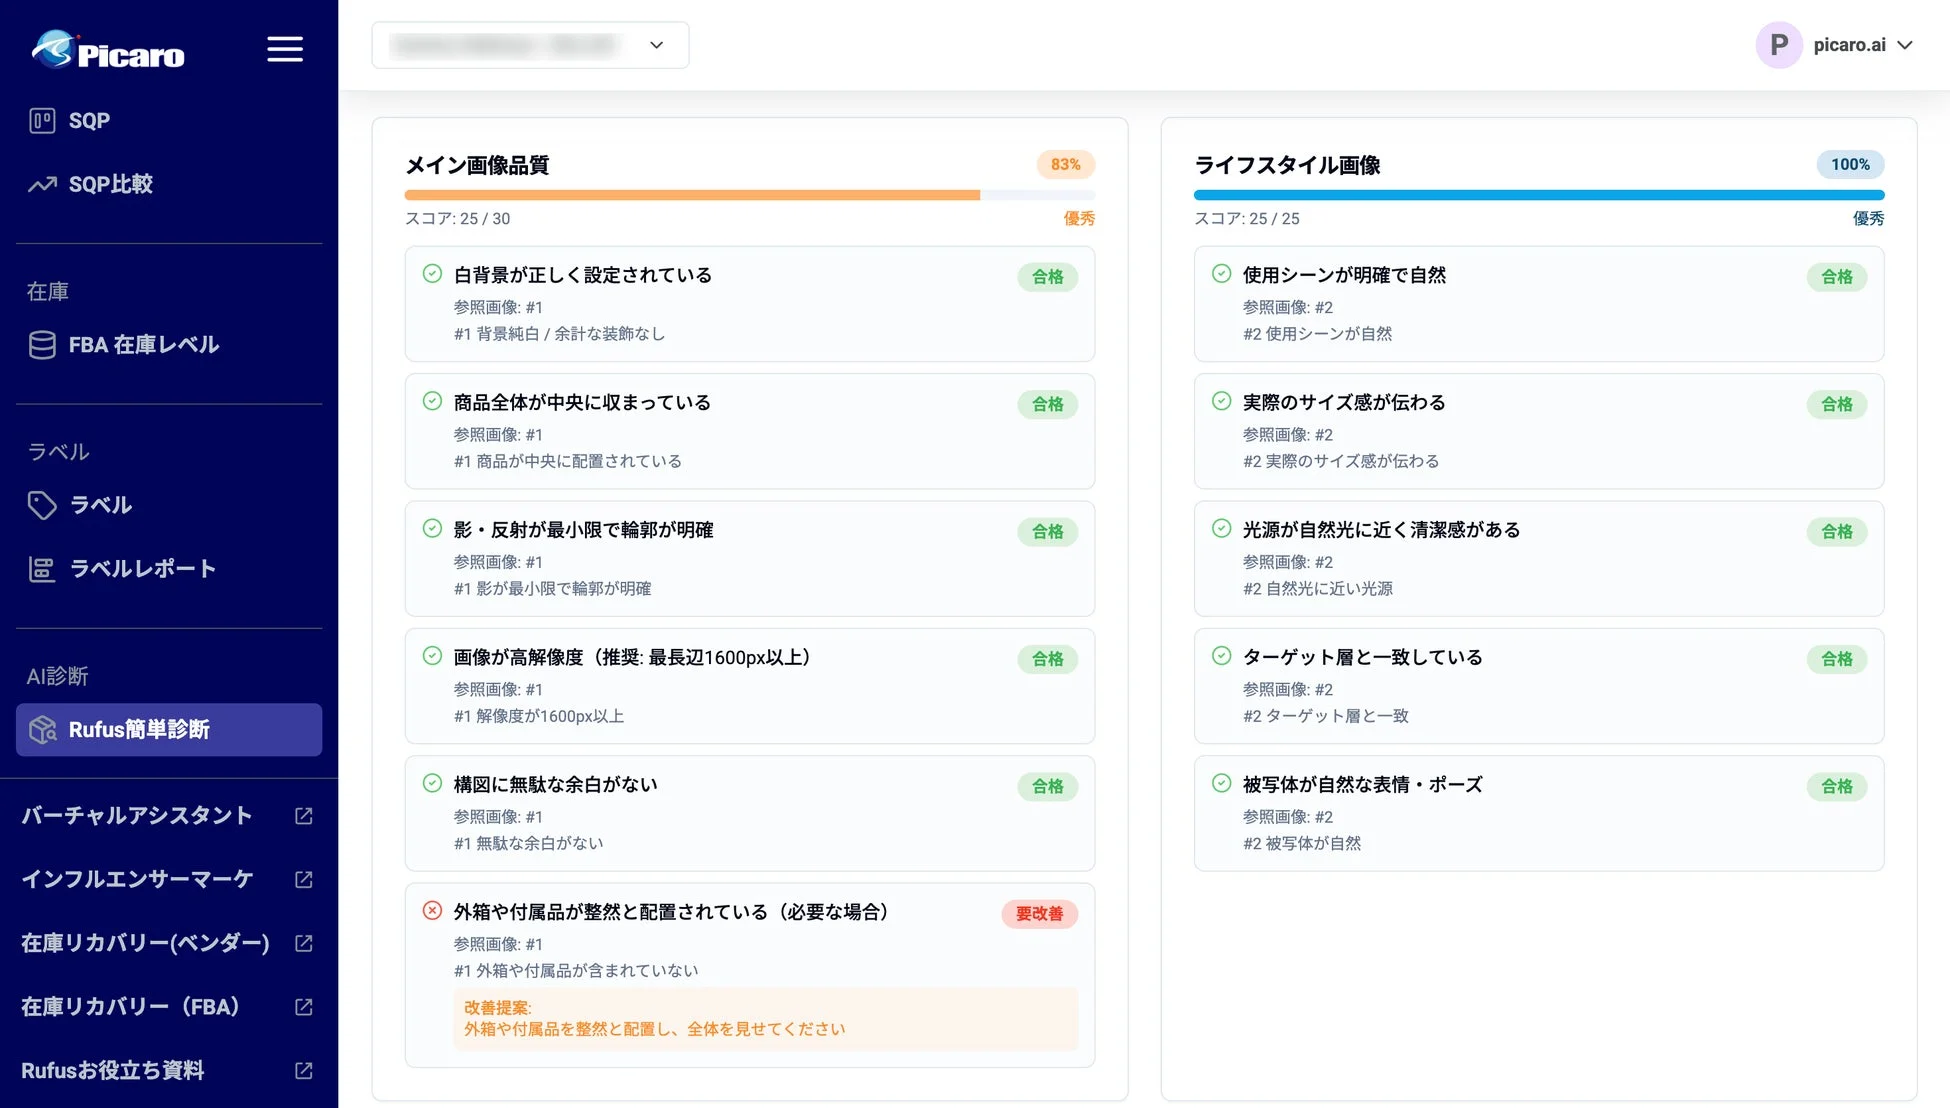
Task: Click the Rufus簡単診断 box icon
Action: pyautogui.click(x=43, y=730)
